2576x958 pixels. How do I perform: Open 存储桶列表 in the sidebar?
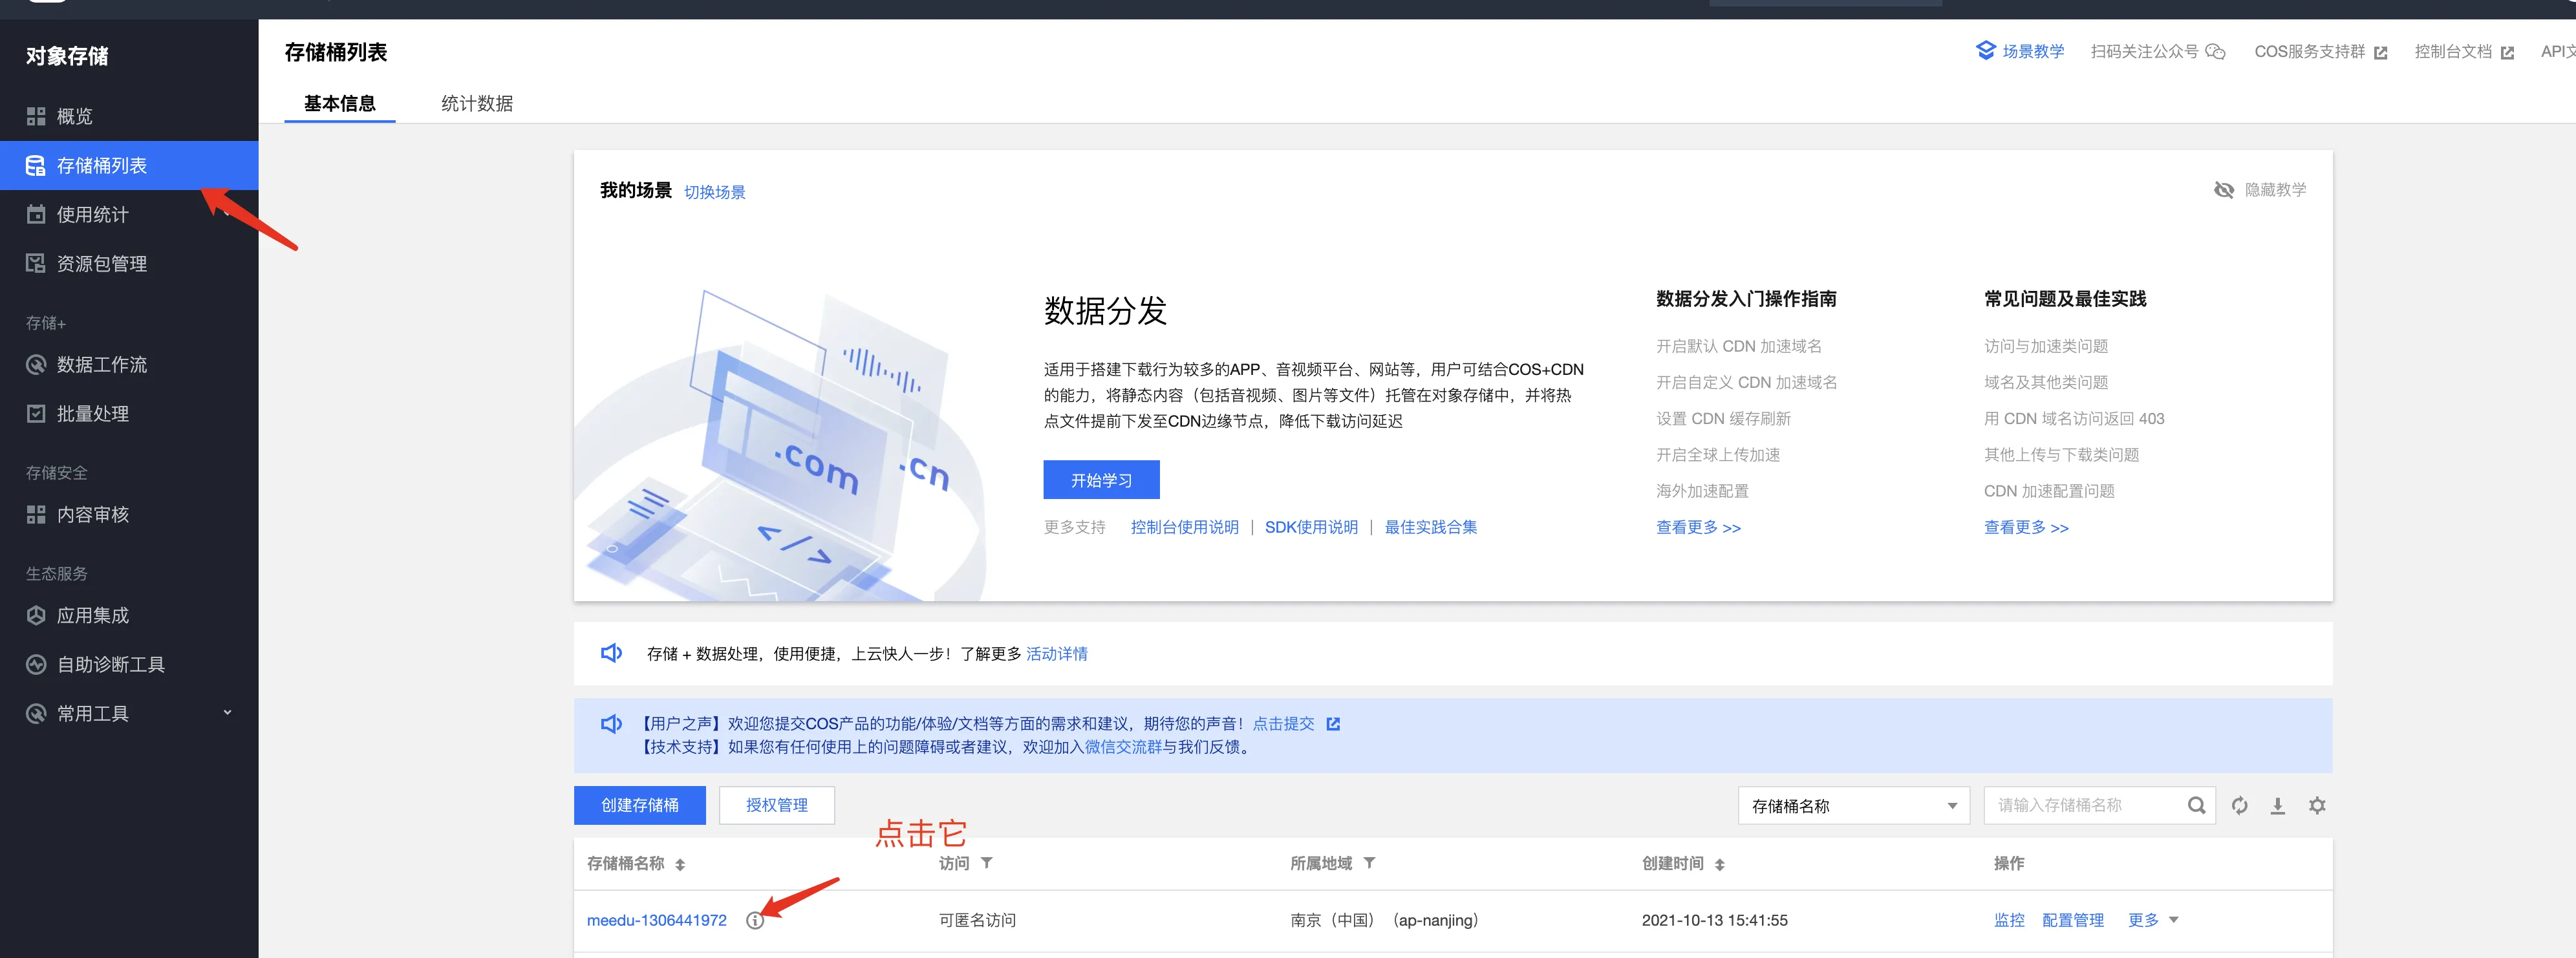pos(129,165)
